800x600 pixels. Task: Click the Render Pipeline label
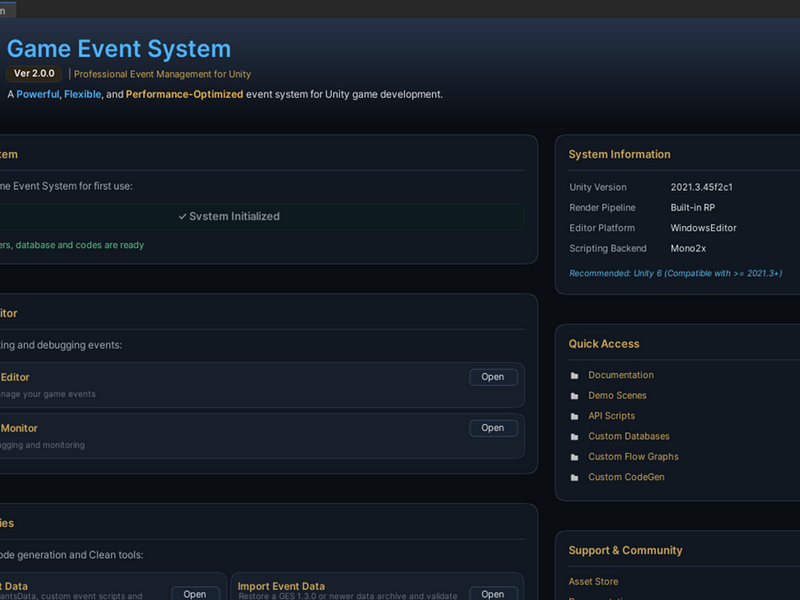[x=603, y=208]
